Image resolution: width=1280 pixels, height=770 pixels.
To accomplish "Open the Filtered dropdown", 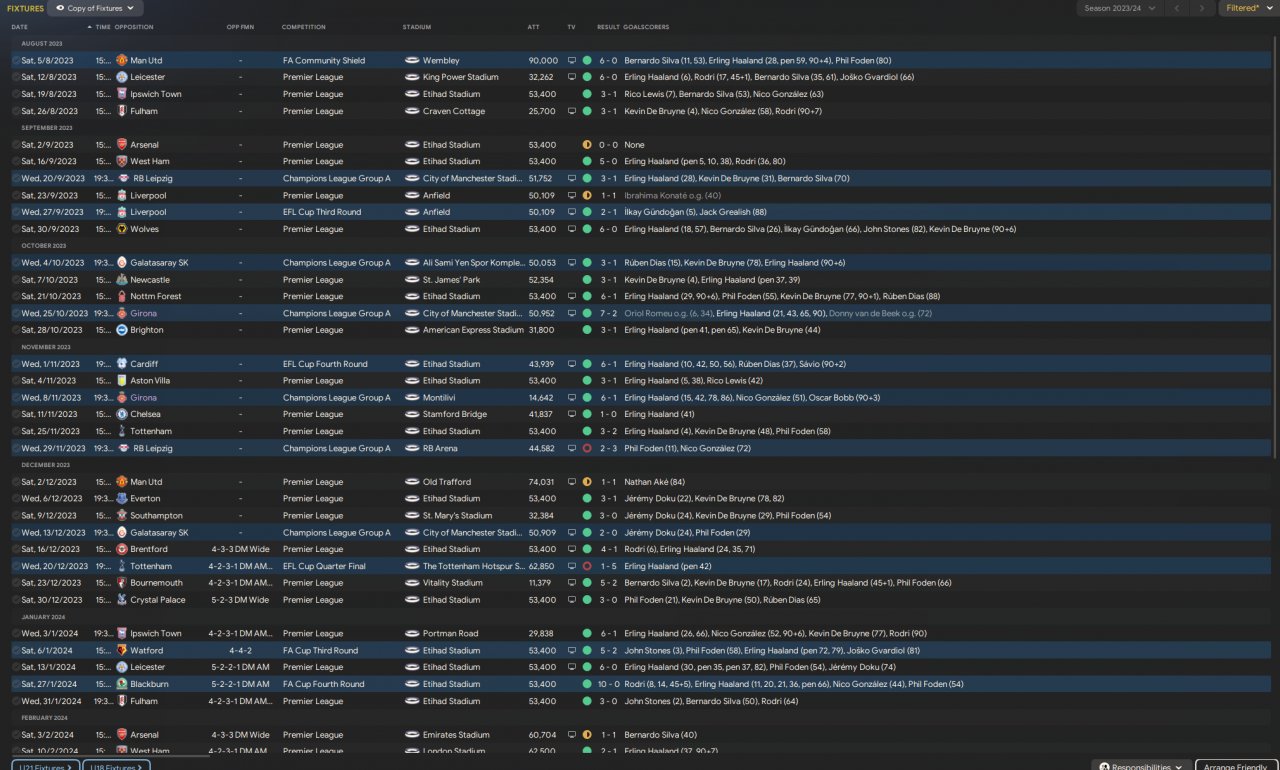I will pyautogui.click(x=1247, y=8).
